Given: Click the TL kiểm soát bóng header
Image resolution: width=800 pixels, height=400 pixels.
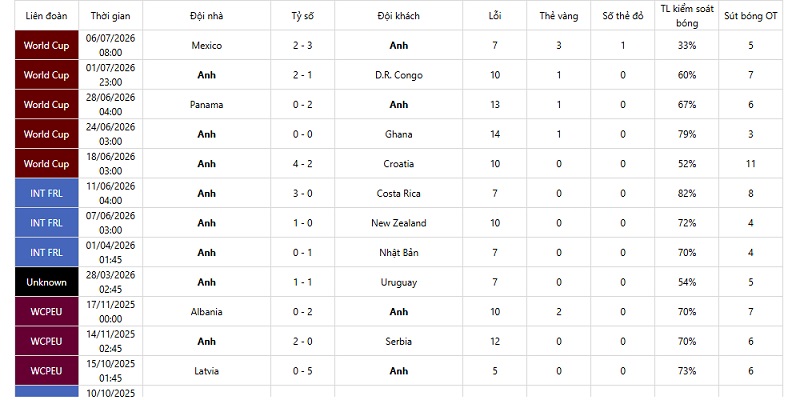Looking at the screenshot, I should coord(687,16).
